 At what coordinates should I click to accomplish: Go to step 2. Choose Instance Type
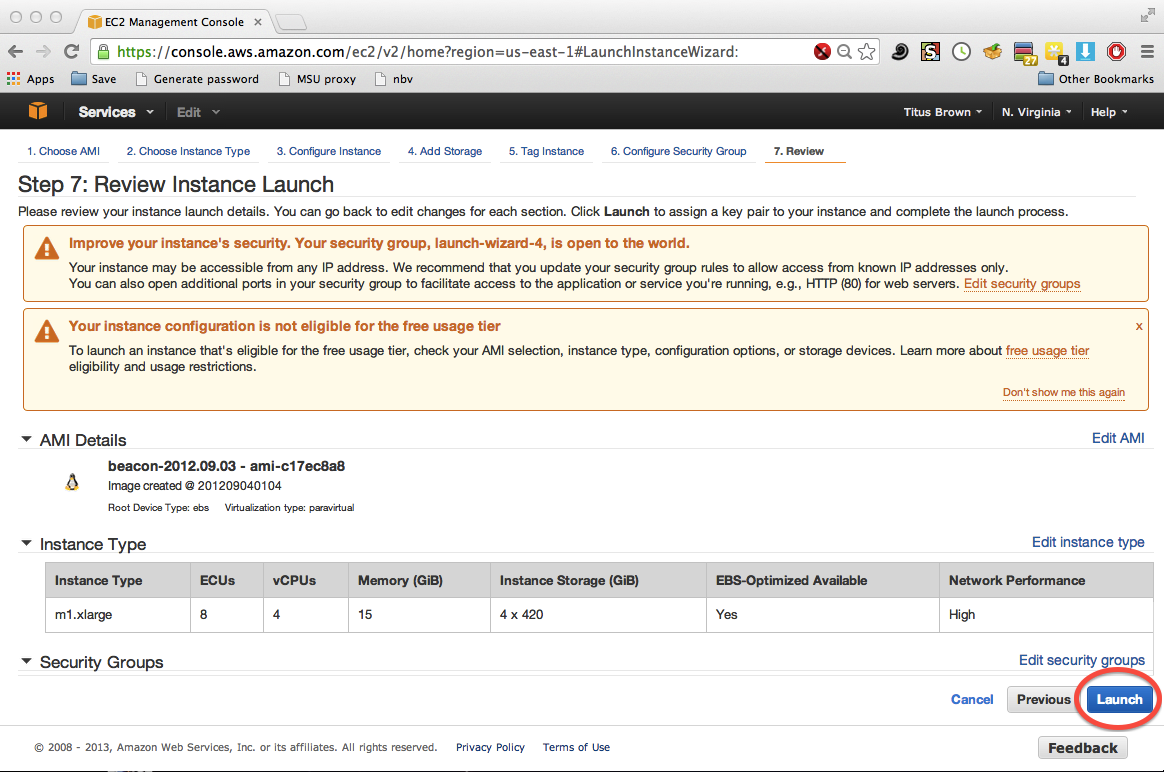188,151
